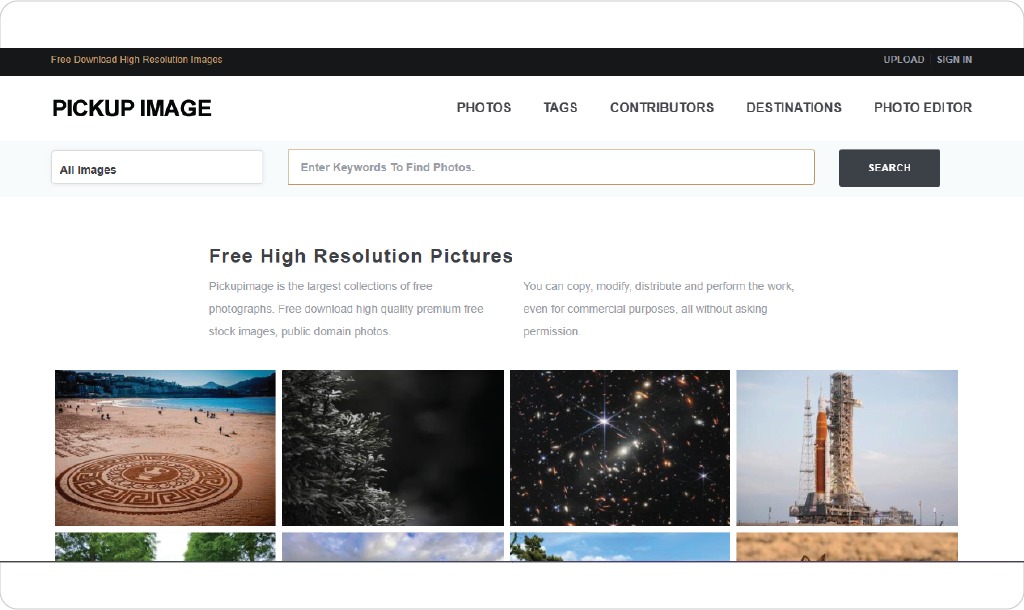Open the cloudy sky thumbnail in second row
Screen dimensions: 1024x610
coord(393,546)
